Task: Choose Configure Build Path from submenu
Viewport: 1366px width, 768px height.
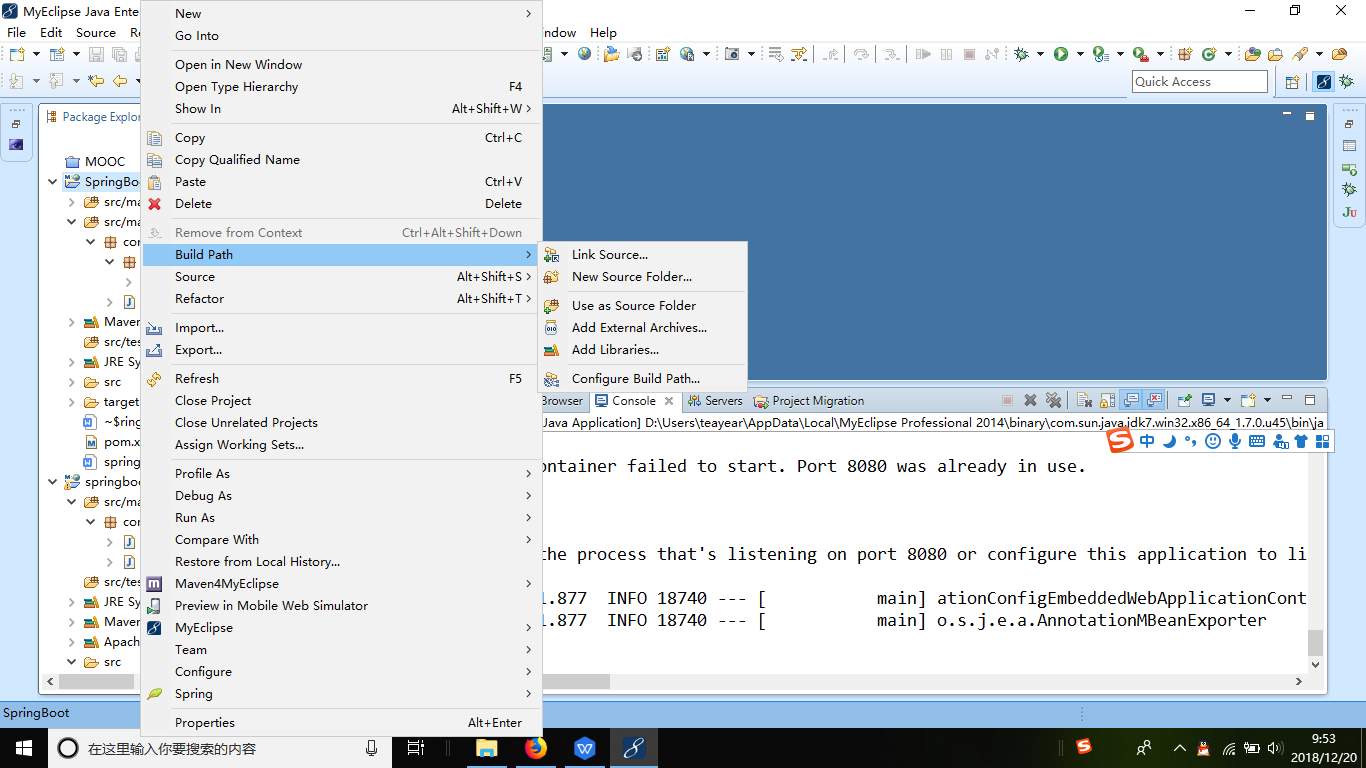Action: tap(643, 379)
